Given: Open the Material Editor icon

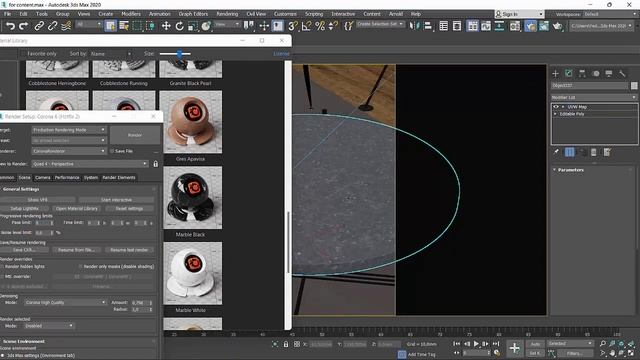Looking at the screenshot, I should pyautogui.click(x=515, y=26).
